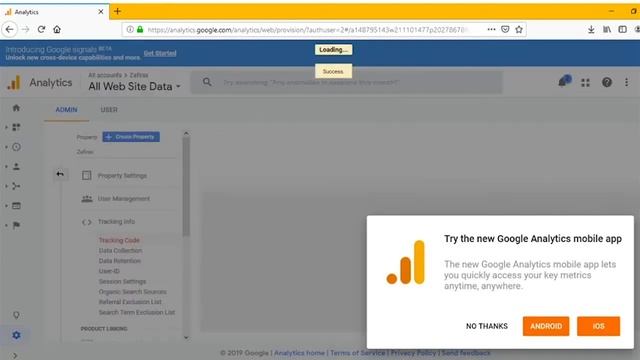Select Data Collection
This screenshot has height=360, width=640.
(120, 251)
